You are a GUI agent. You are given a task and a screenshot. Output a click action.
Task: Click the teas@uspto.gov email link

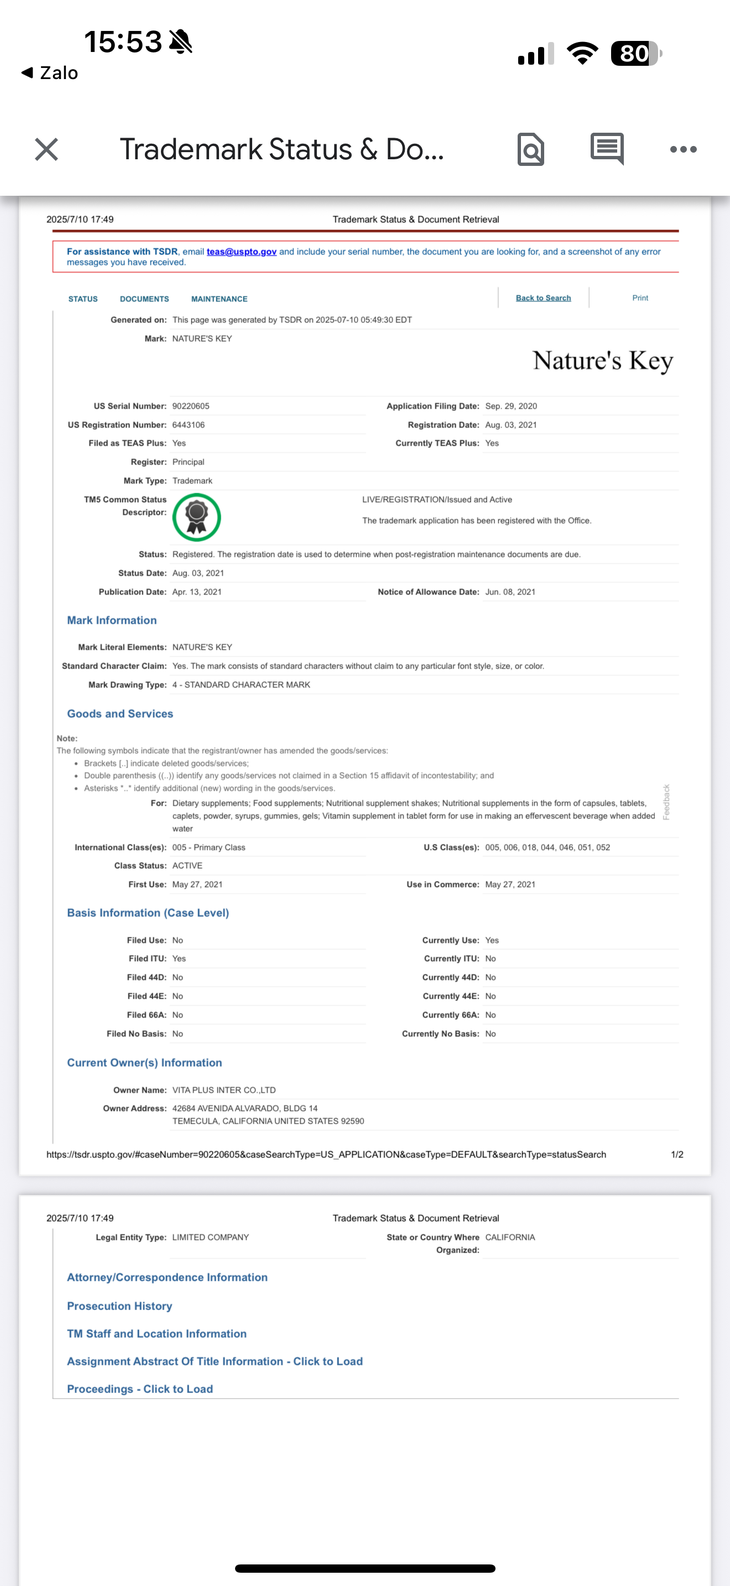241,252
